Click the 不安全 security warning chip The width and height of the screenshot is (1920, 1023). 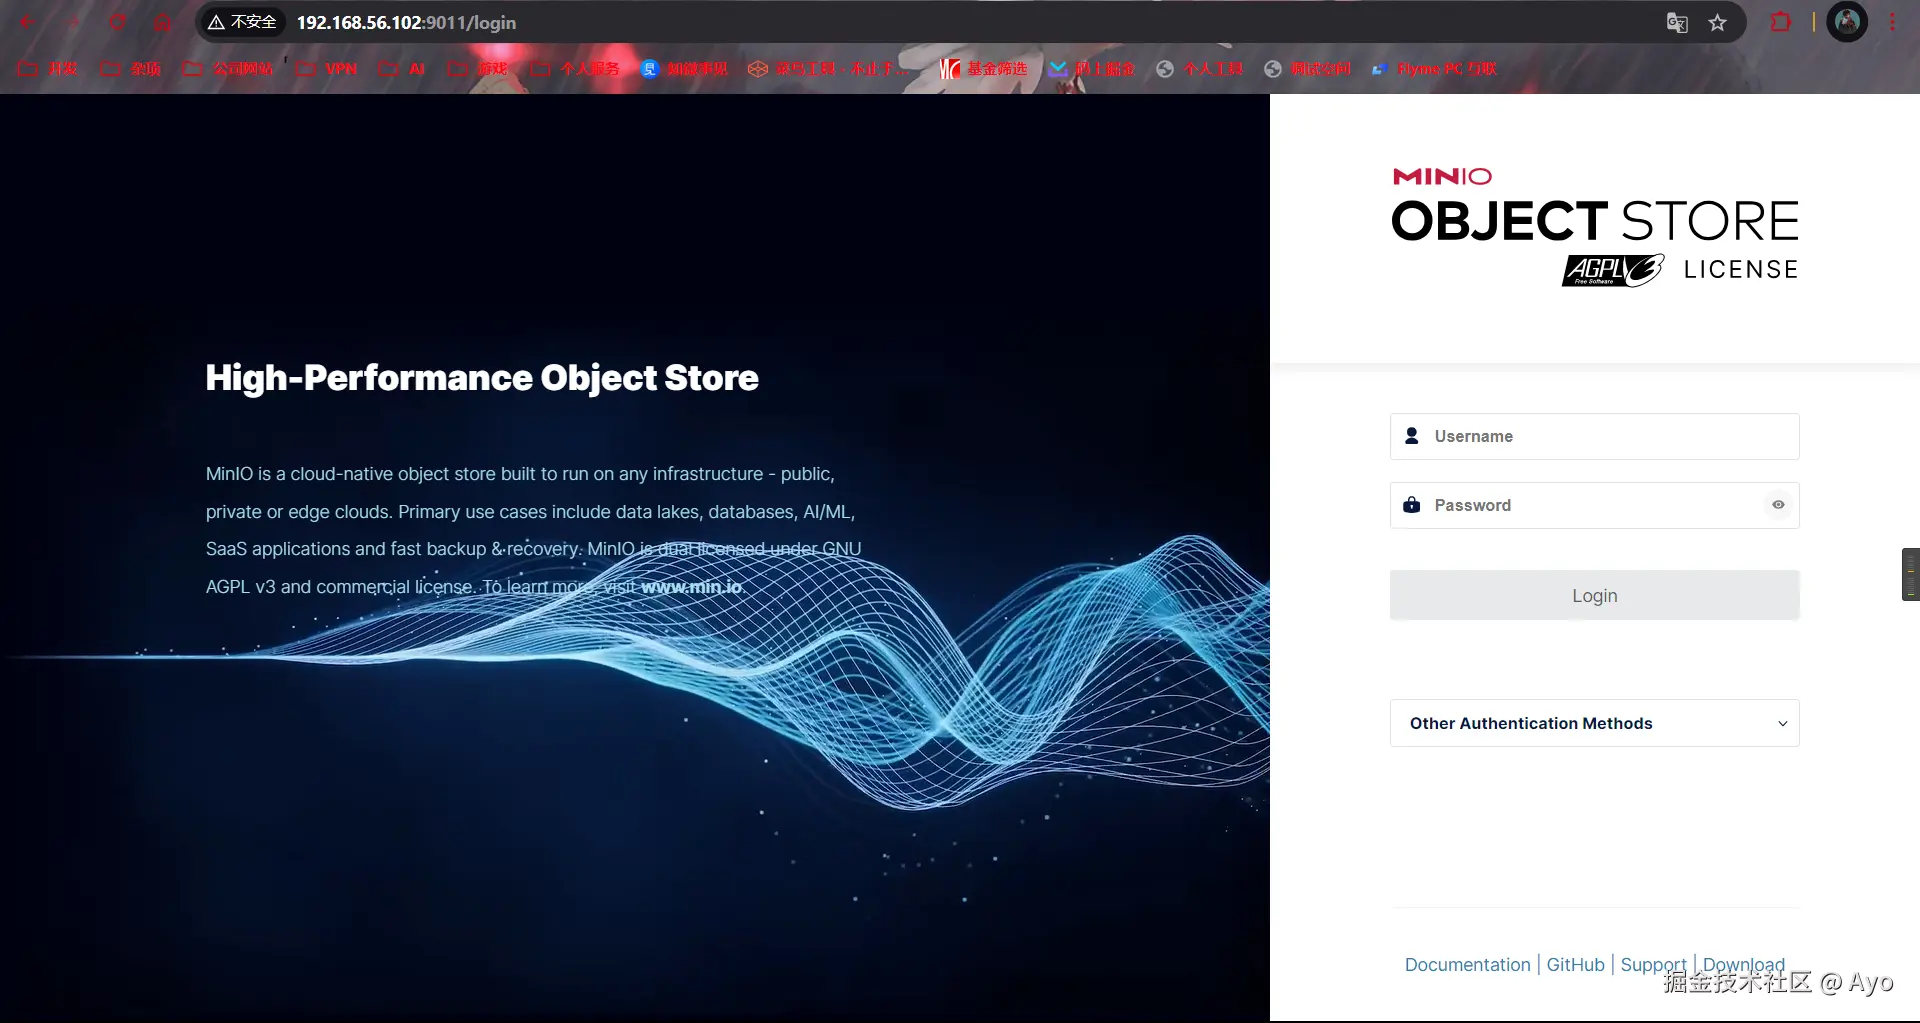[242, 22]
